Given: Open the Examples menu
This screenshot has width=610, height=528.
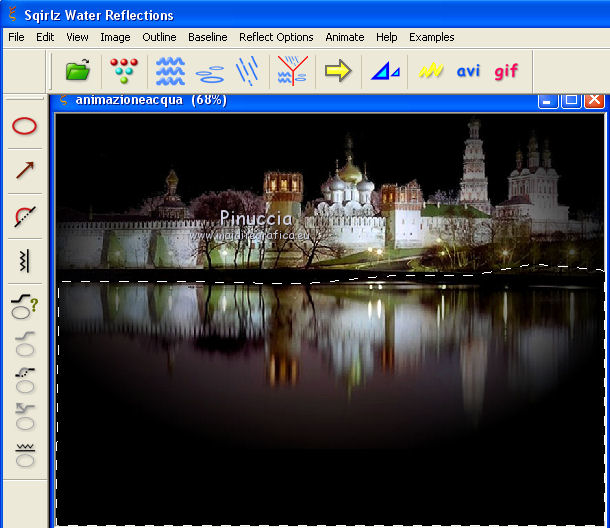Looking at the screenshot, I should click(431, 37).
